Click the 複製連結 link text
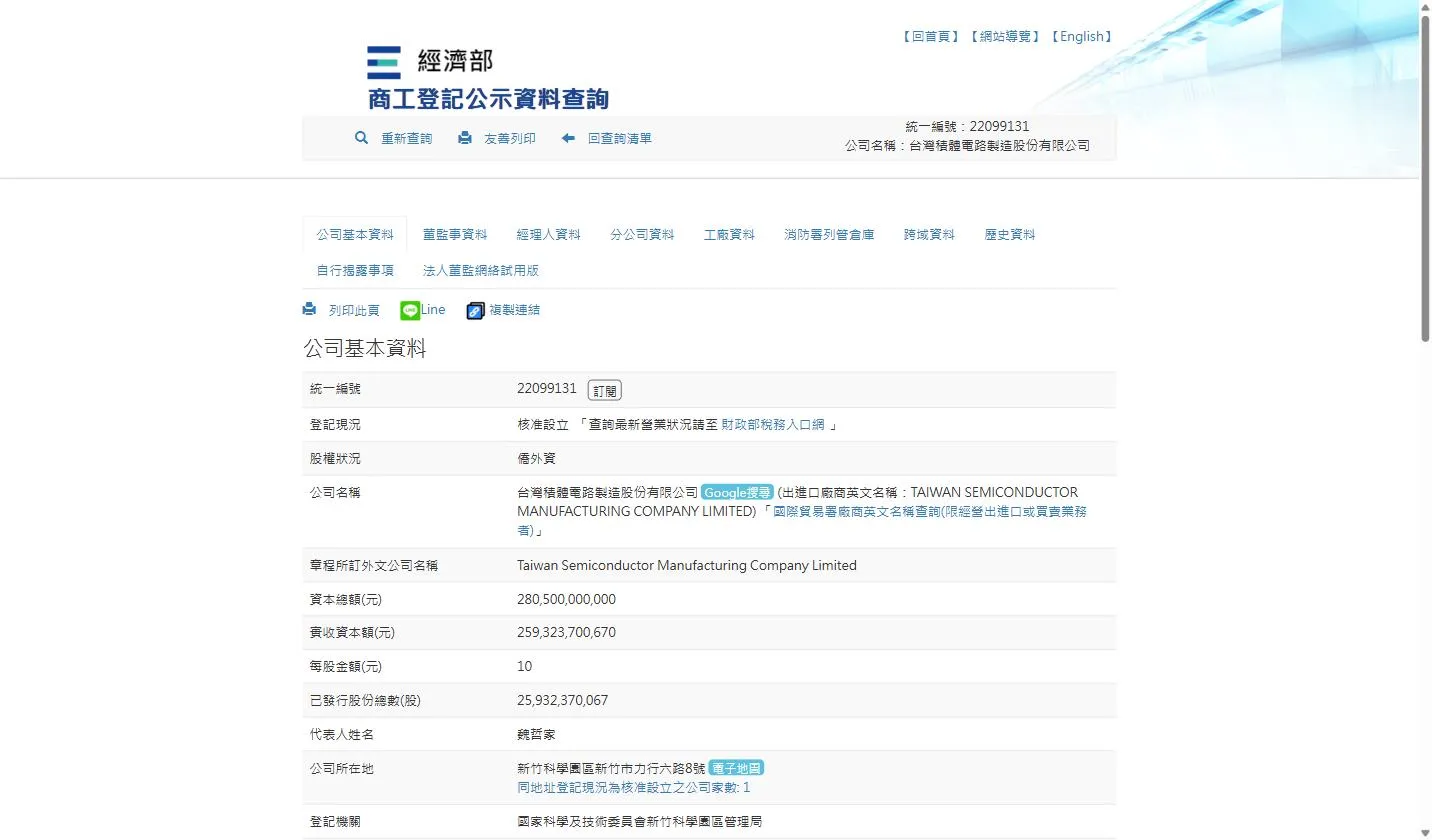The height and width of the screenshot is (840, 1432). pos(514,310)
